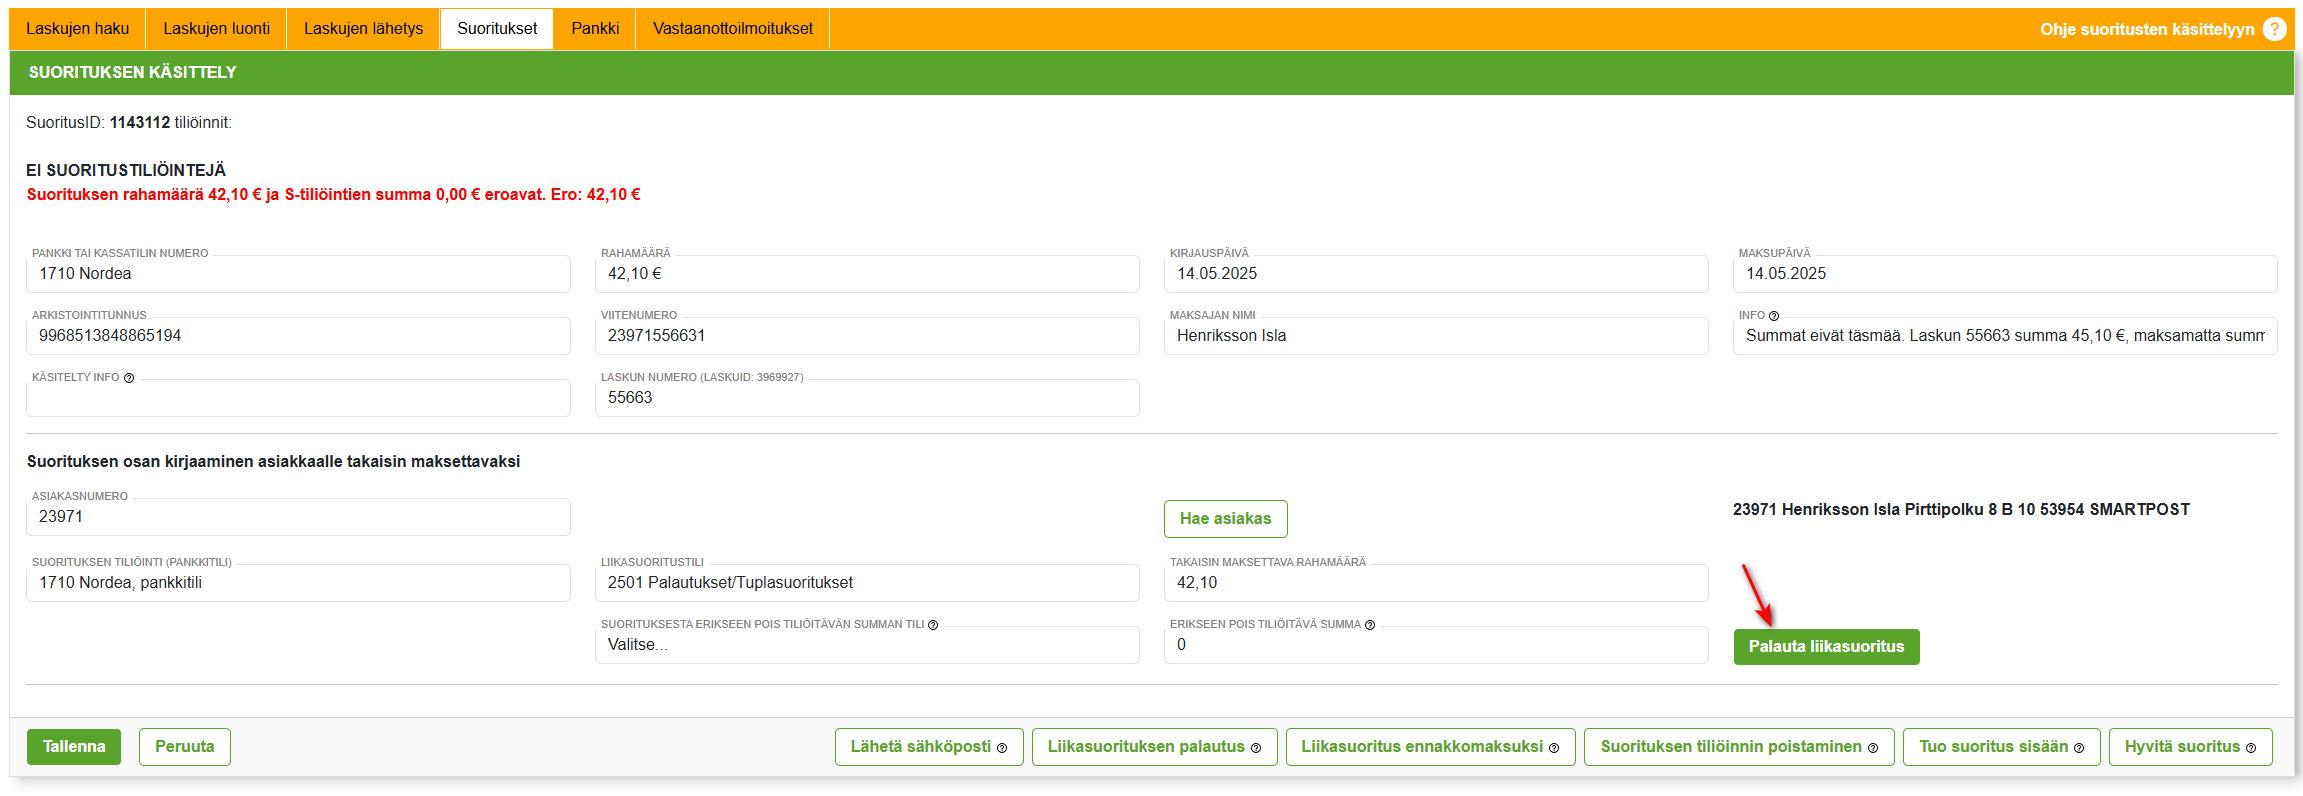This screenshot has height=796, width=2303.
Task: Click the Asiakasnumero input field
Action: point(298,517)
